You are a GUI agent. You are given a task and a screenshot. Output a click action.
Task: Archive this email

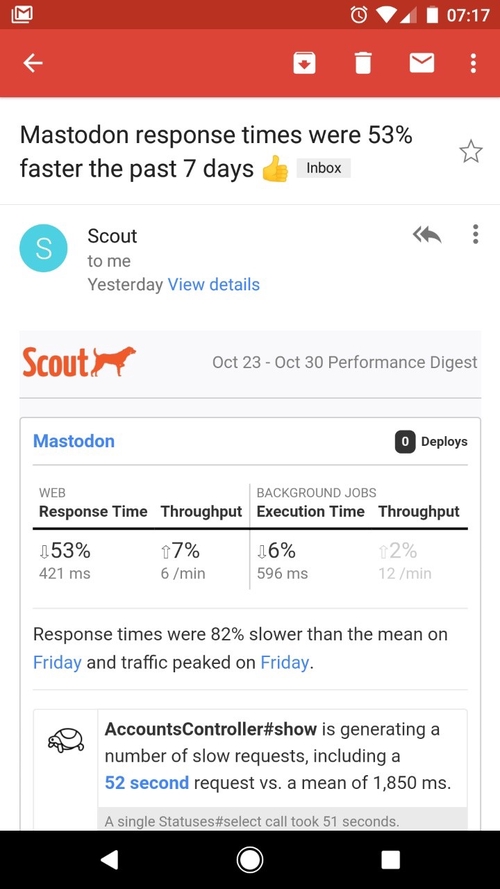(x=304, y=63)
